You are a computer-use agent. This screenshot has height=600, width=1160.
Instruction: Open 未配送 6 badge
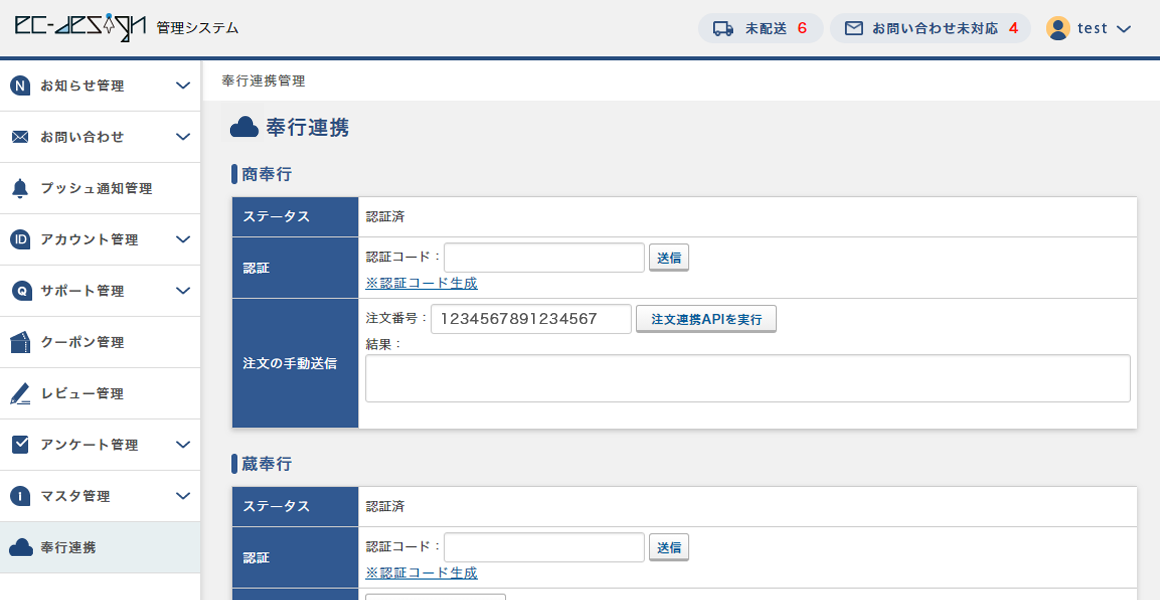pyautogui.click(x=761, y=28)
